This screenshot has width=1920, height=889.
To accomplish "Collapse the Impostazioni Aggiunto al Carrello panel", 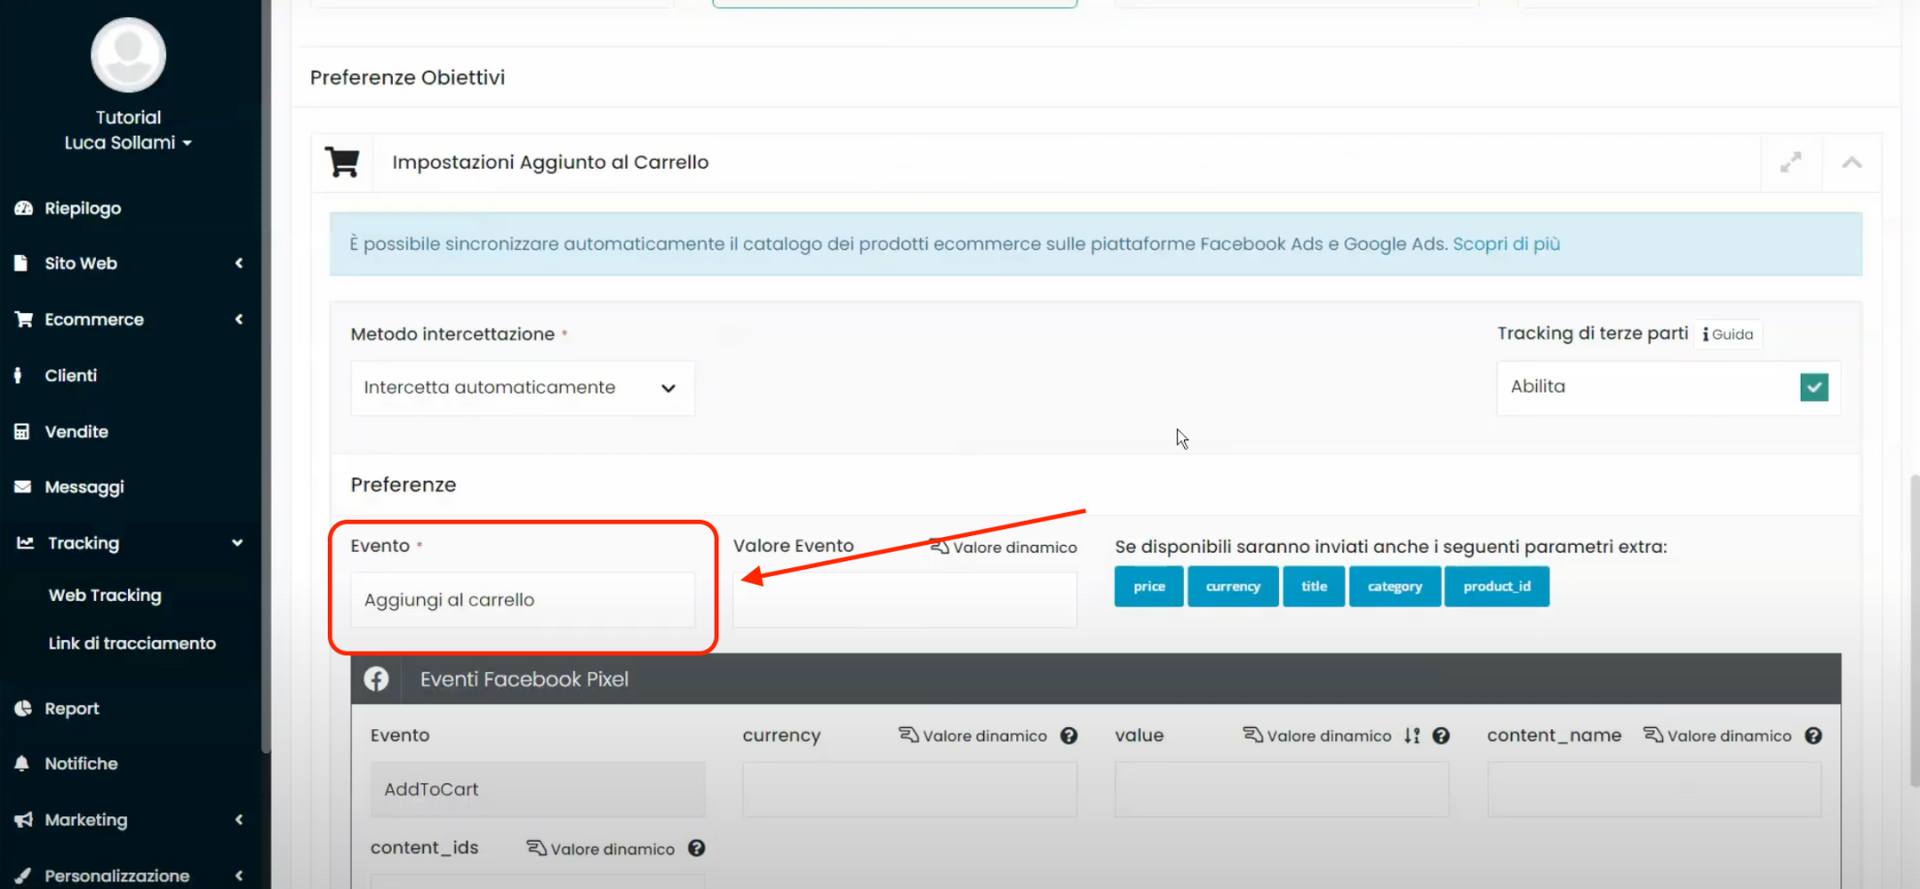I will [1852, 162].
